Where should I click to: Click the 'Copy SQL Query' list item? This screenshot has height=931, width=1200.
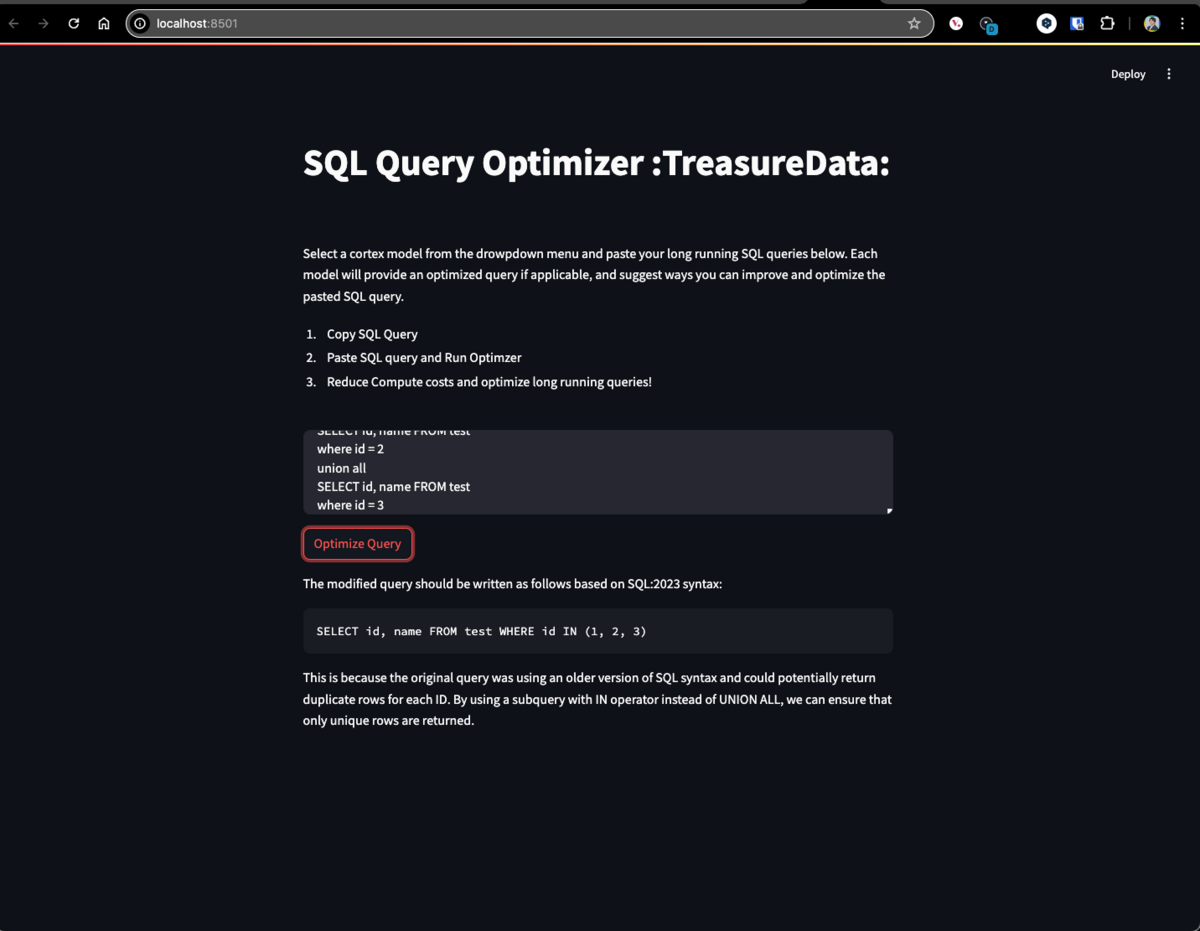coord(372,334)
